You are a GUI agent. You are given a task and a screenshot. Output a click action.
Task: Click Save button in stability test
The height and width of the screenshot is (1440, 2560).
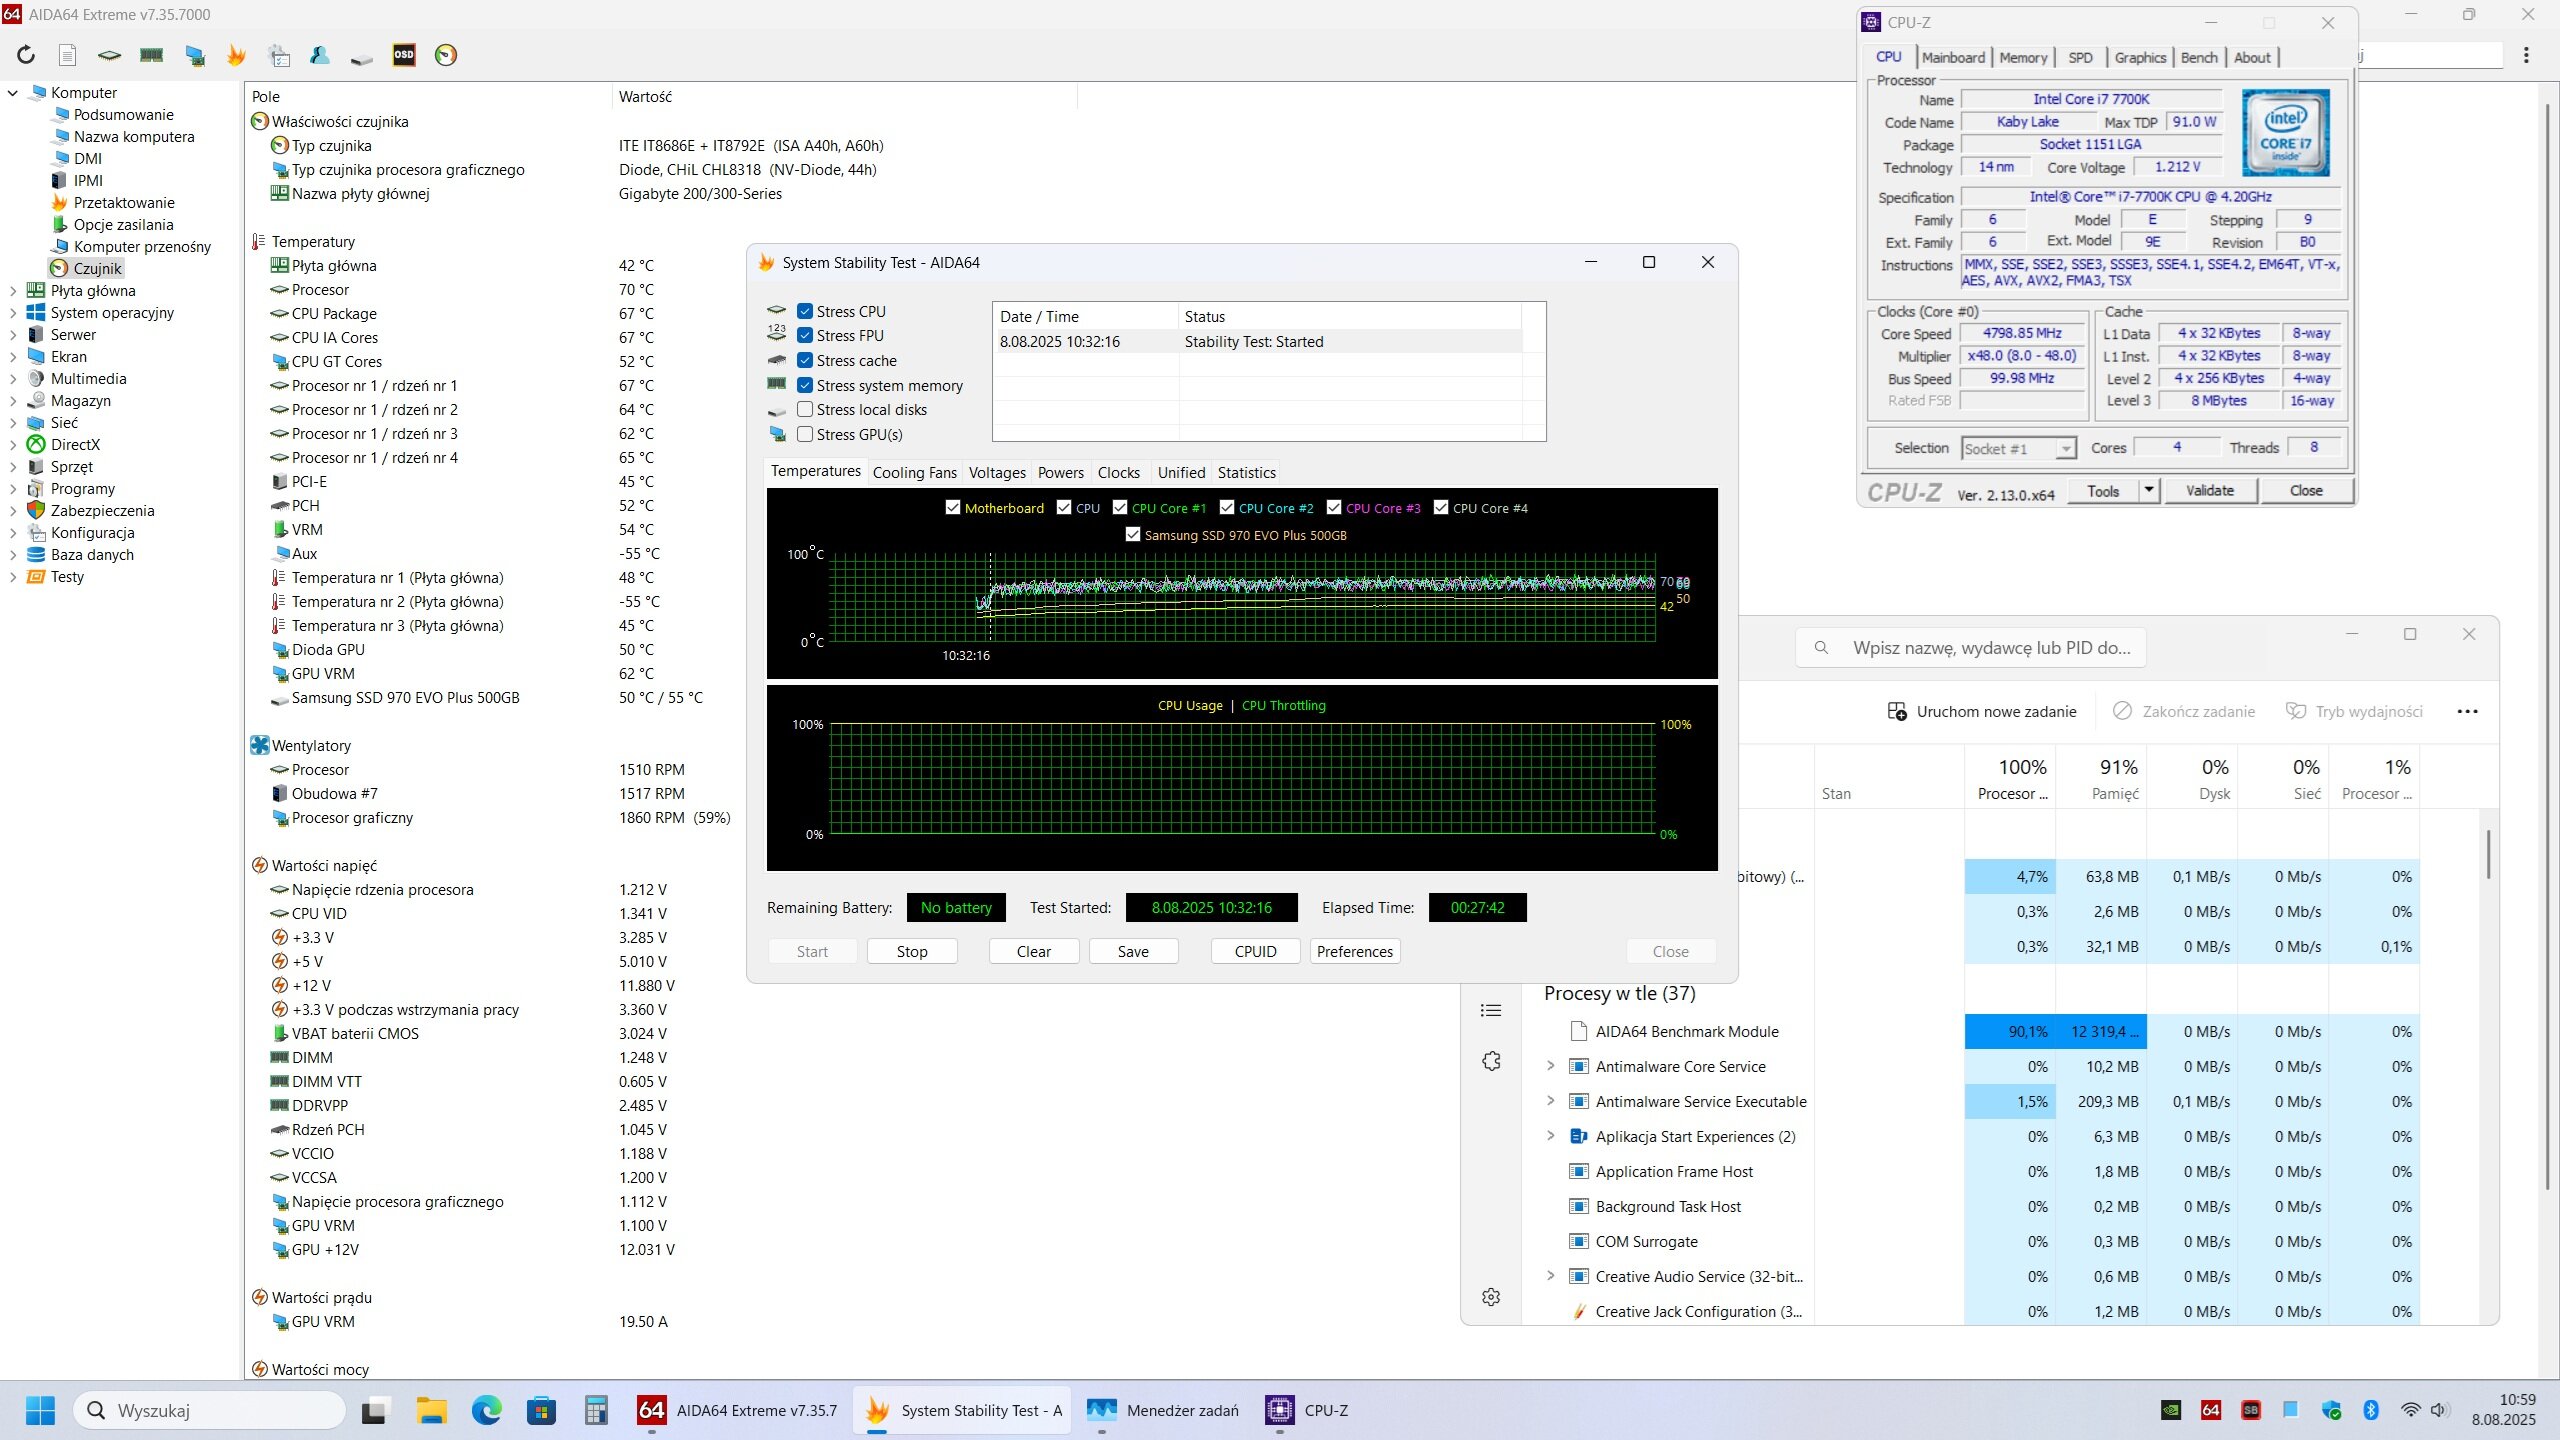1133,951
